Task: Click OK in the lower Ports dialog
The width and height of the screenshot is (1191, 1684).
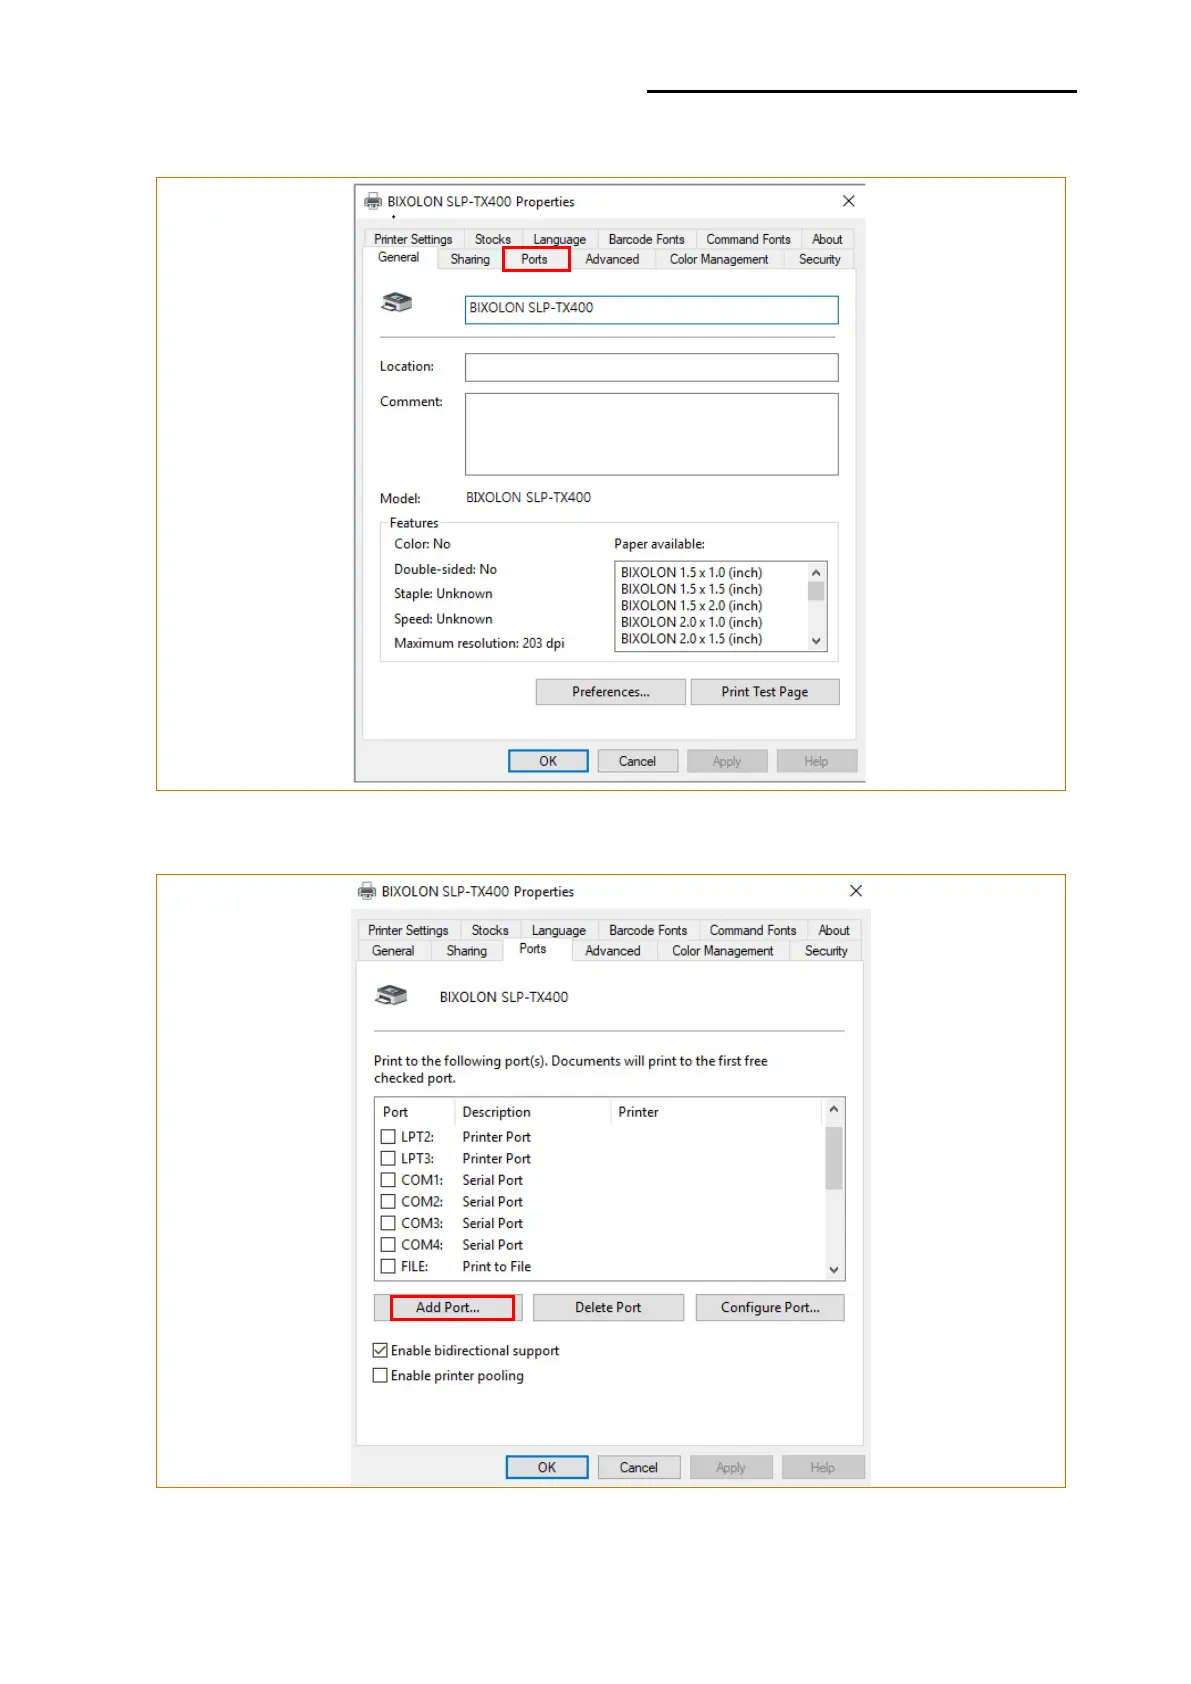Action: (547, 1467)
